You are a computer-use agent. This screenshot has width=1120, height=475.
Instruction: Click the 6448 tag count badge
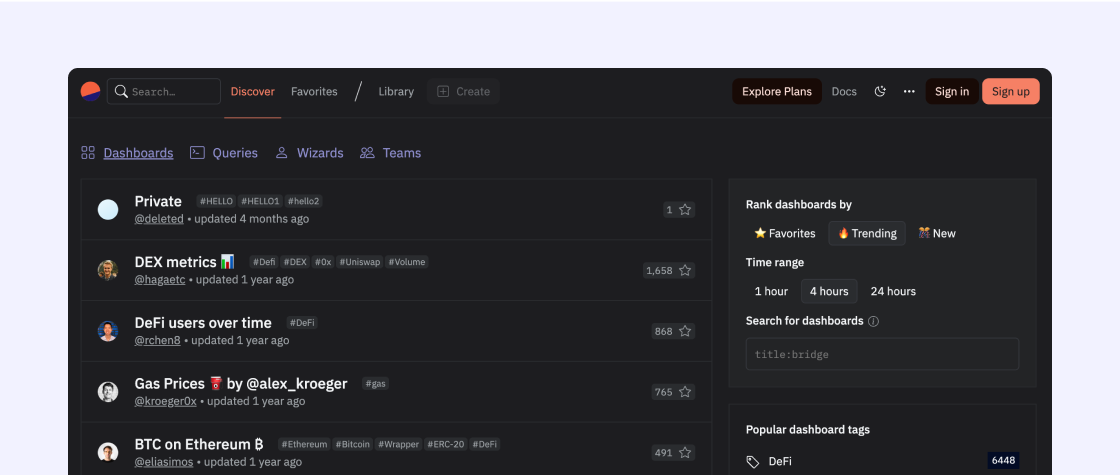click(x=1004, y=461)
